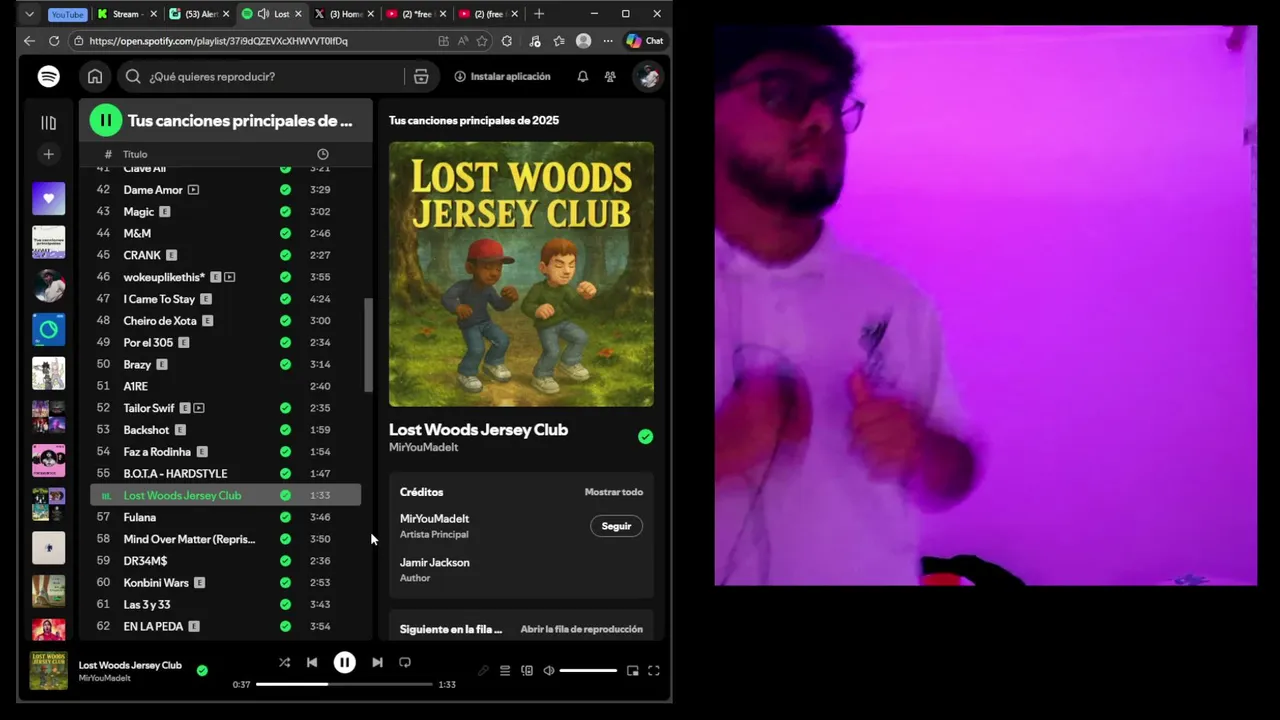Skip to next track
The width and height of the screenshot is (1280, 720).
377,662
